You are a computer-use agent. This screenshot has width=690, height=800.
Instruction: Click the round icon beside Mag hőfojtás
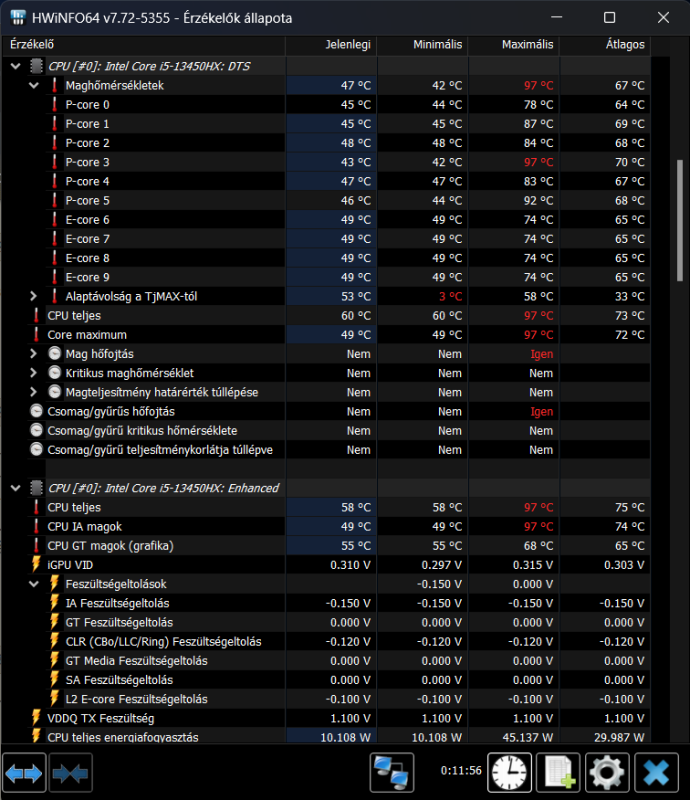55,354
